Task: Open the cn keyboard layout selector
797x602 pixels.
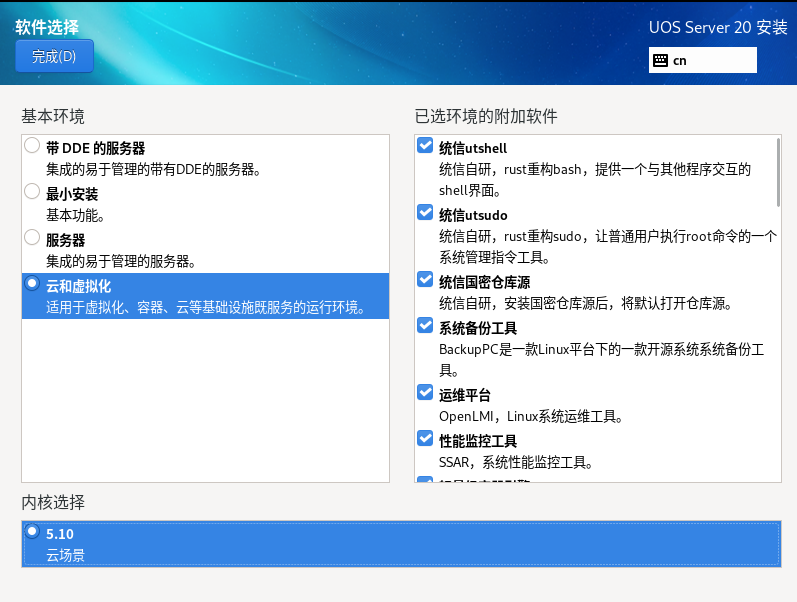Action: [702, 60]
